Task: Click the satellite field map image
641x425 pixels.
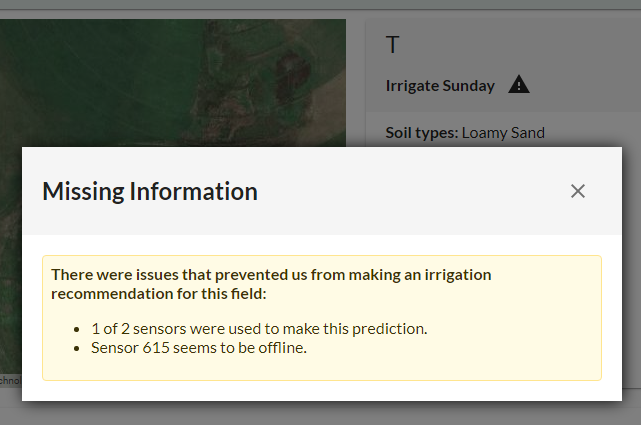Action: pos(150,80)
